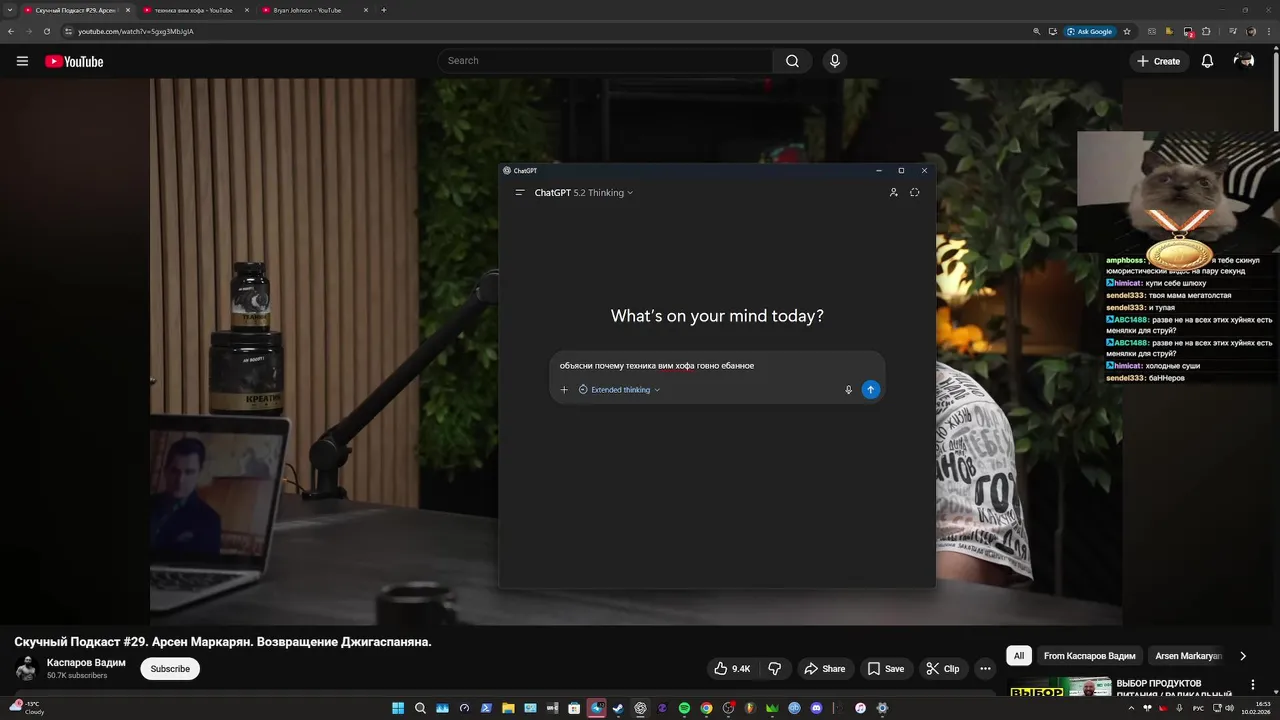Image resolution: width=1280 pixels, height=720 pixels.
Task: Open weather widget showing Cloudy
Action: point(27,708)
